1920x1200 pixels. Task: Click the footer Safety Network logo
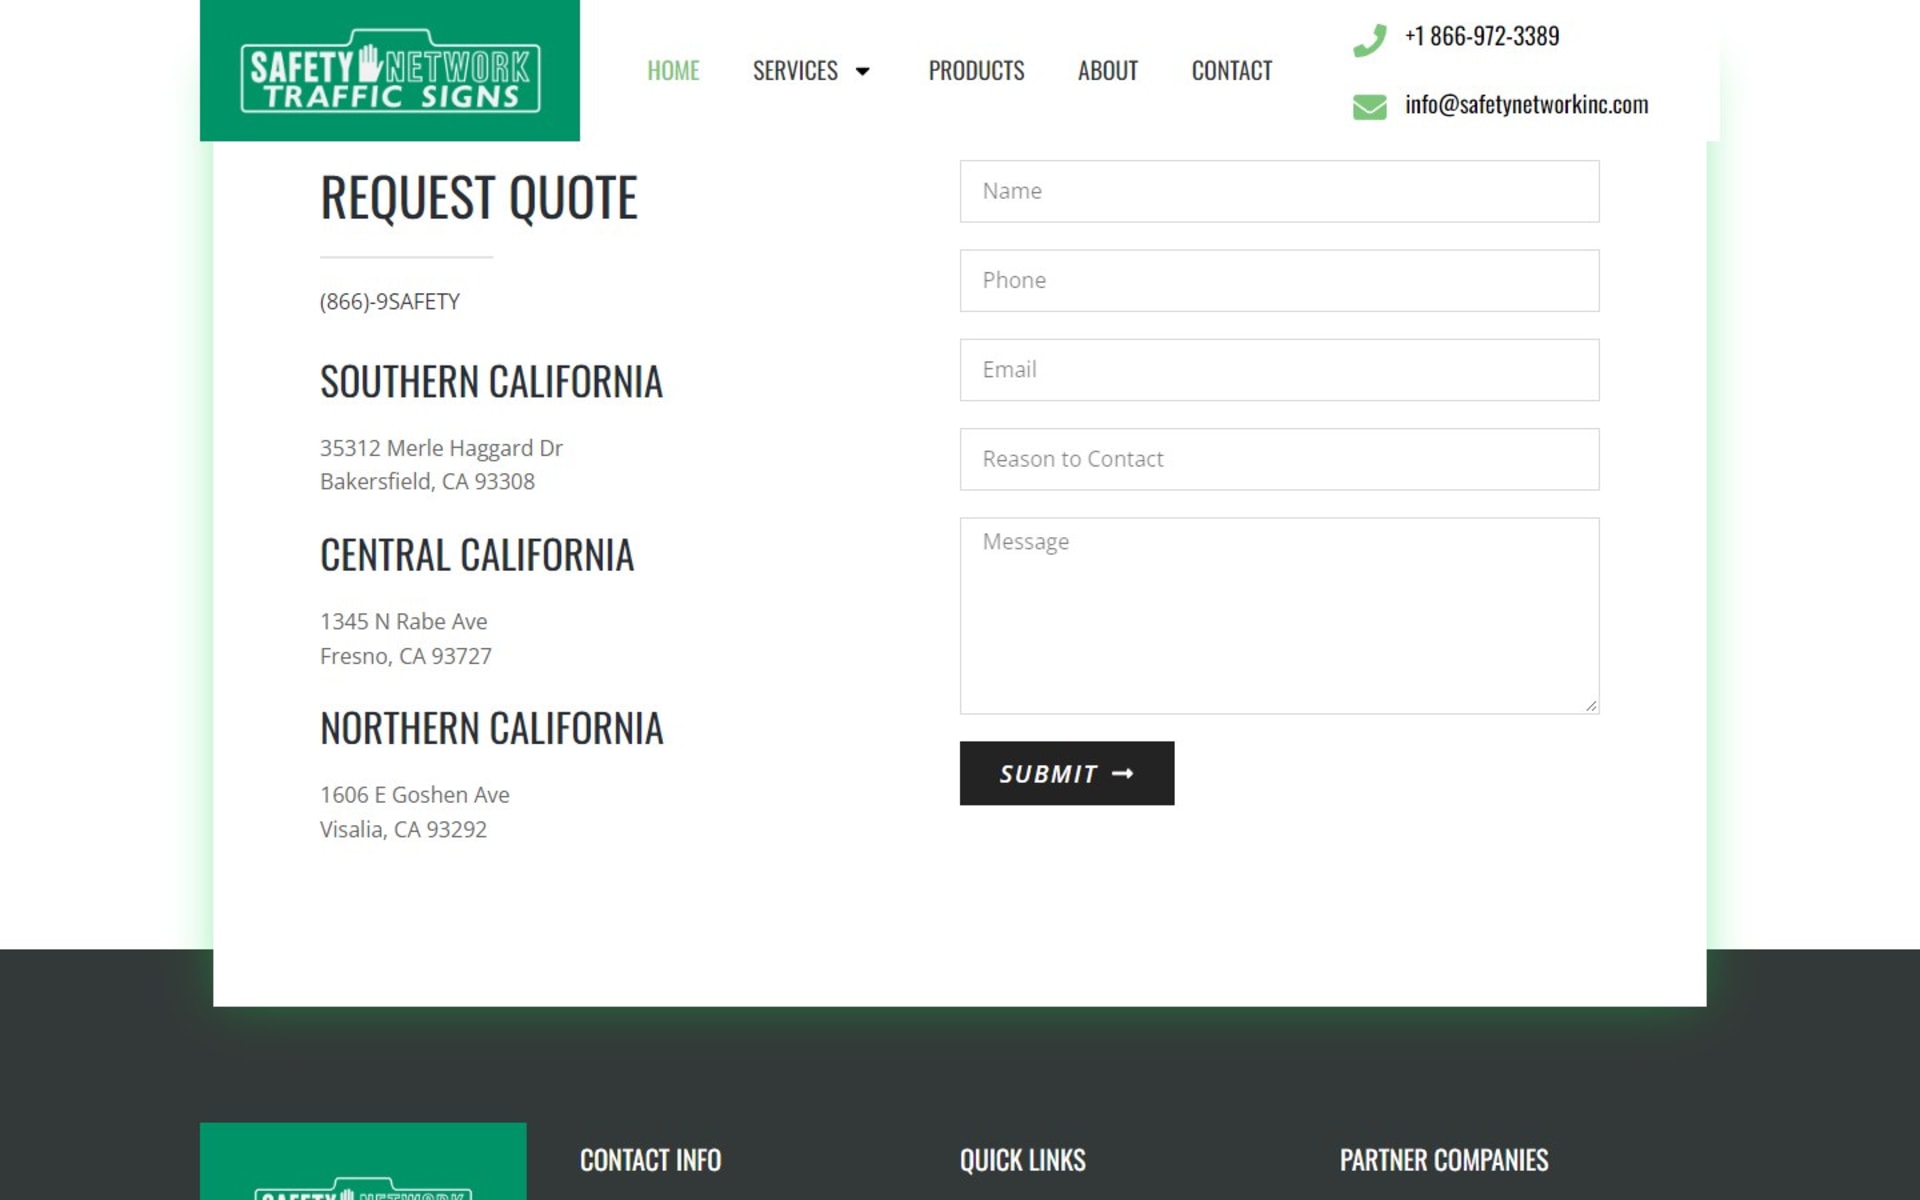[363, 1162]
